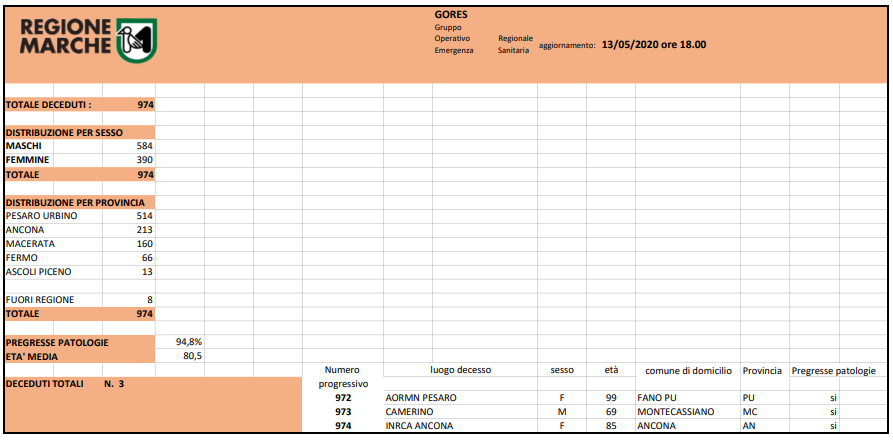Select the ETA' MEDIA label
Image resolution: width=893 pixels, height=441 pixels.
(32, 357)
